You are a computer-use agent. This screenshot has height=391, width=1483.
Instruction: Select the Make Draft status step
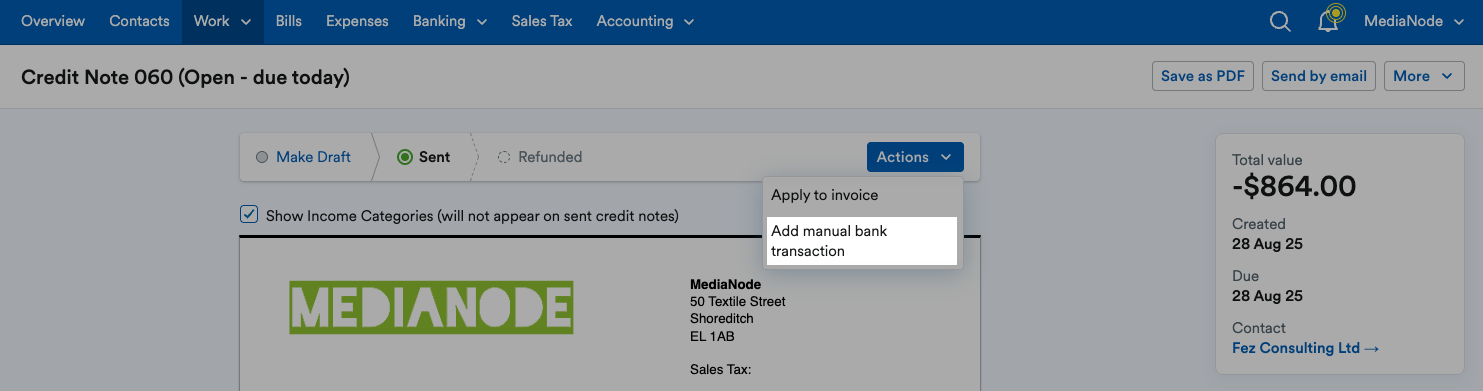pyautogui.click(x=304, y=157)
